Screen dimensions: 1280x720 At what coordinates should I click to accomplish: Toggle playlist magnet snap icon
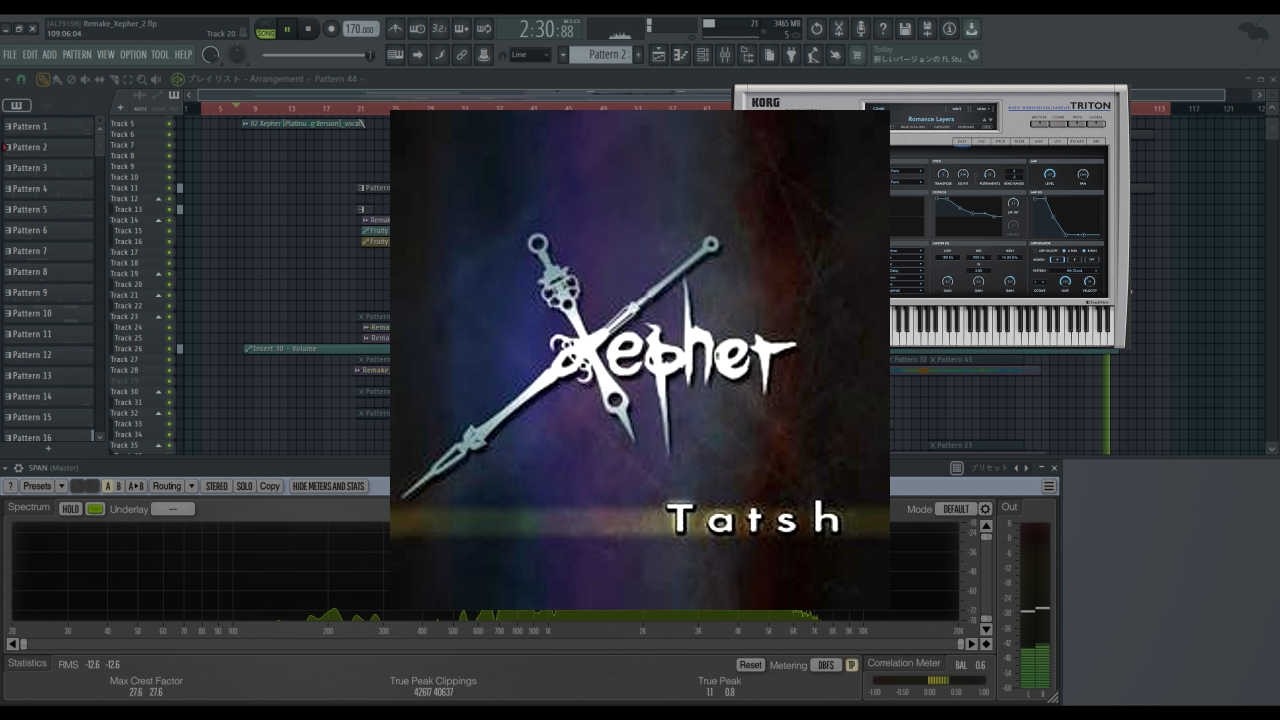[21, 79]
